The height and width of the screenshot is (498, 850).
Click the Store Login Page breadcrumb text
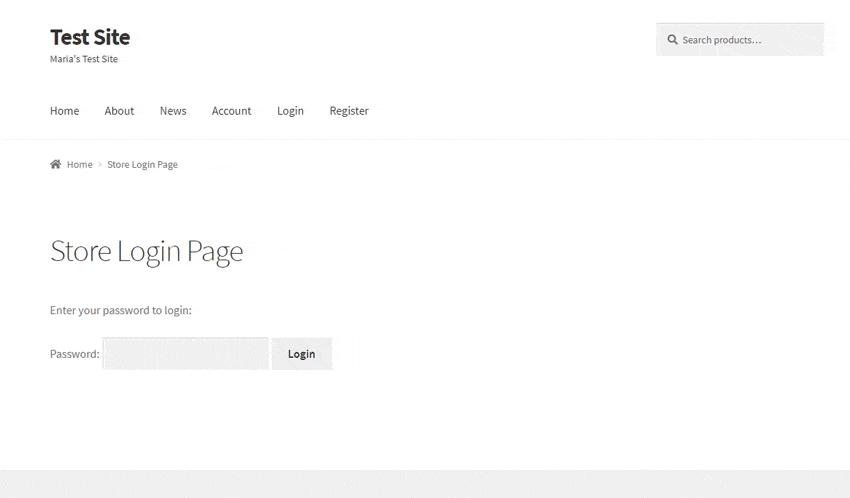click(x=143, y=165)
